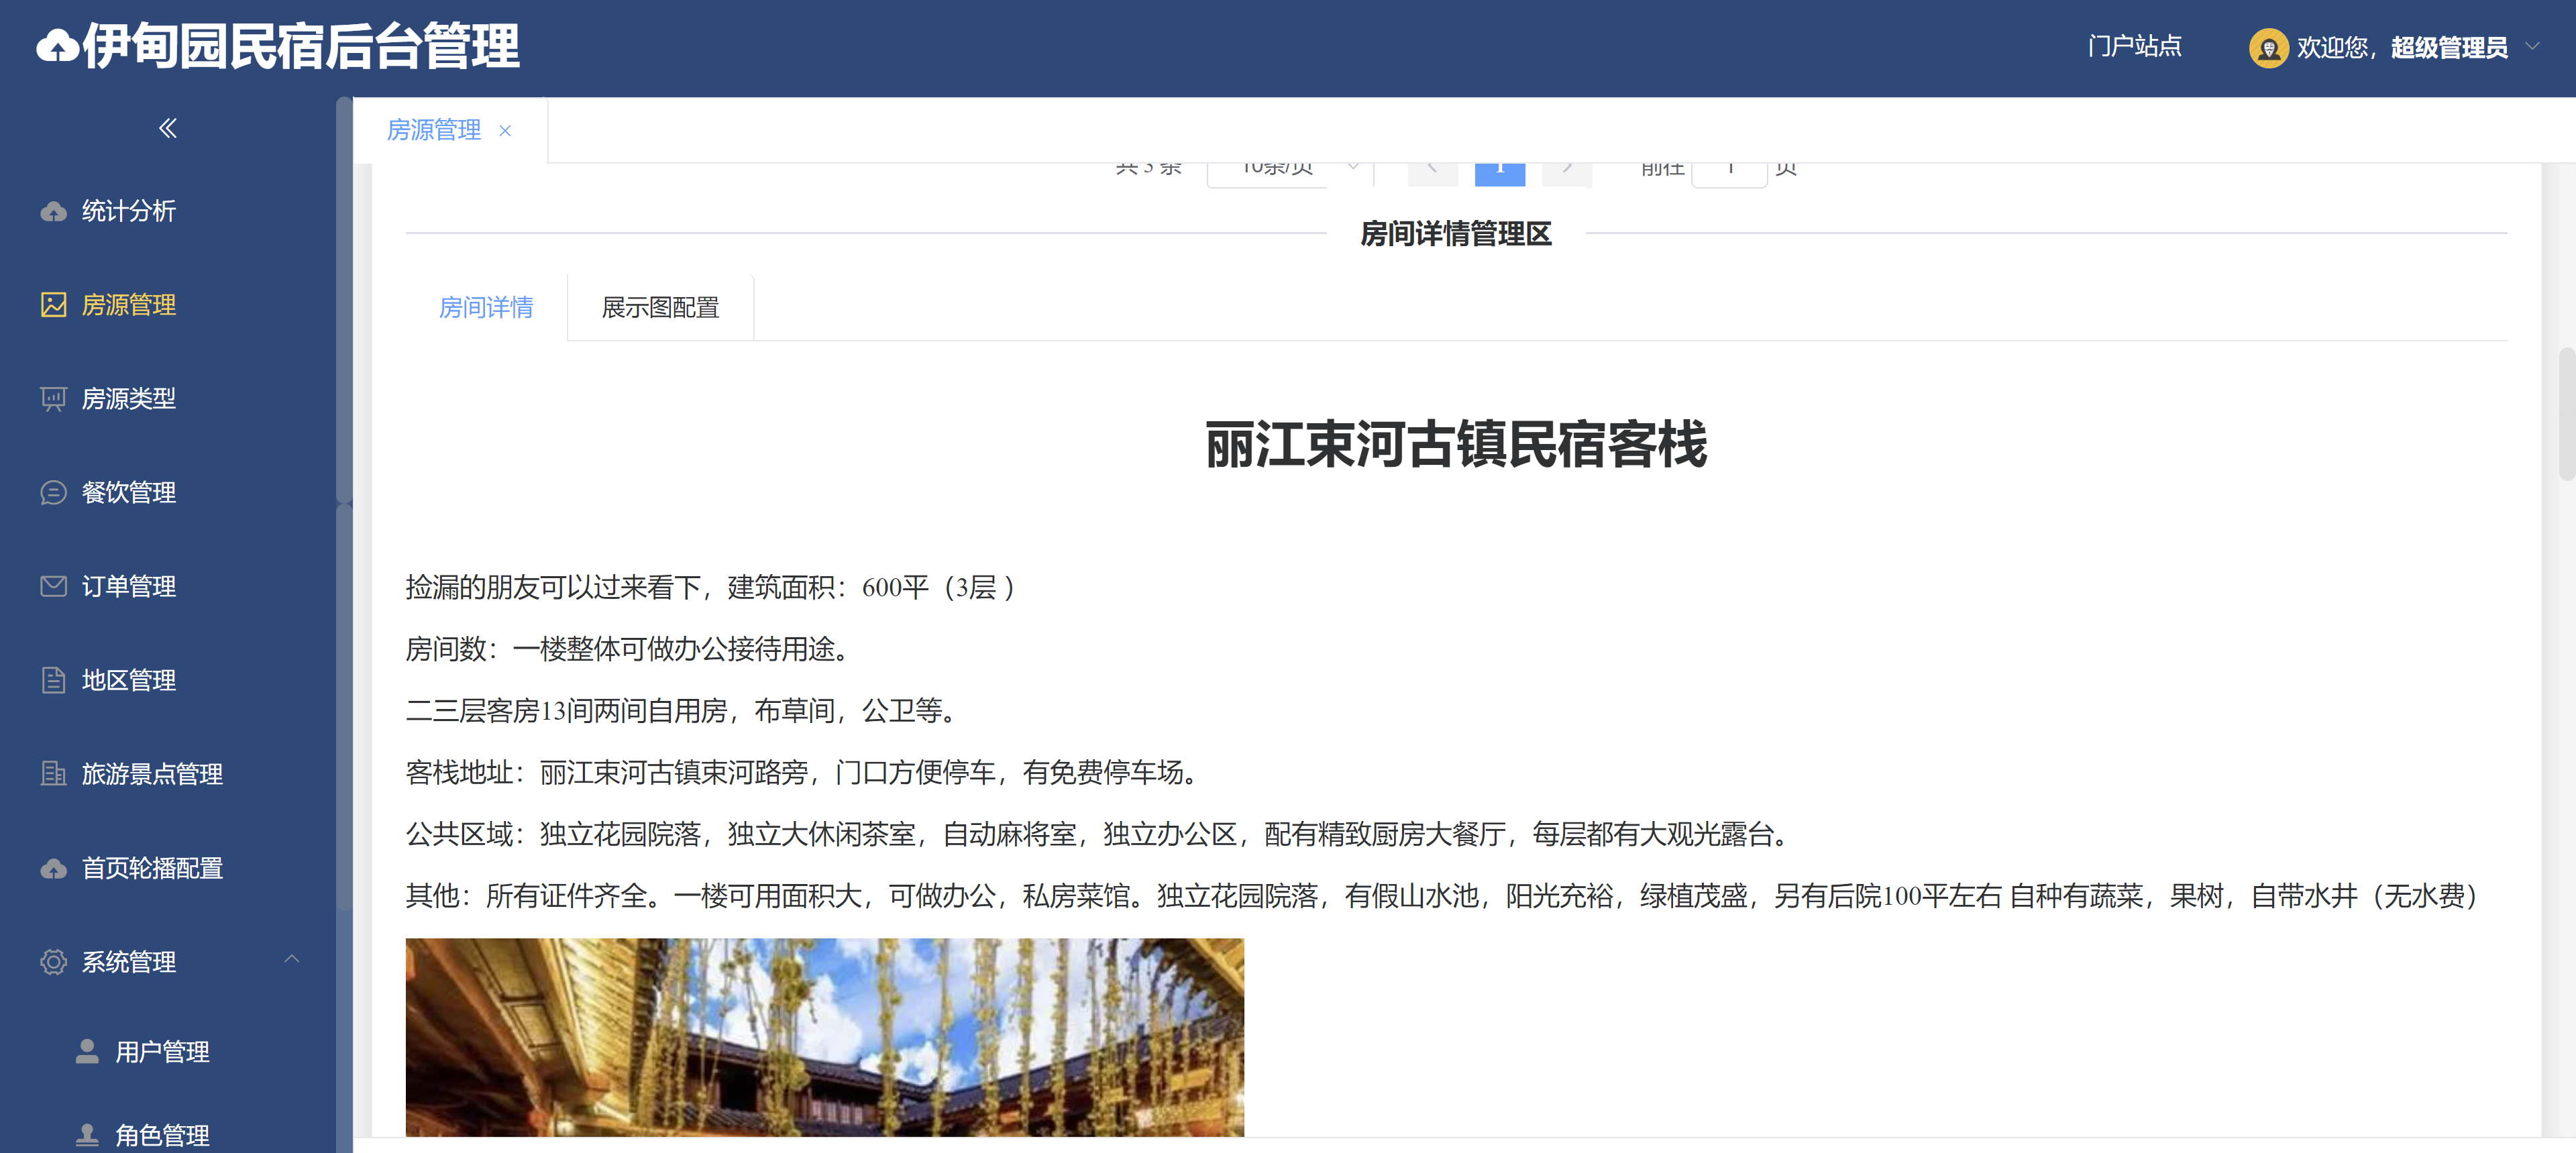Click the jump-to-page input field
The width and height of the screenshot is (2576, 1153).
(x=1729, y=174)
